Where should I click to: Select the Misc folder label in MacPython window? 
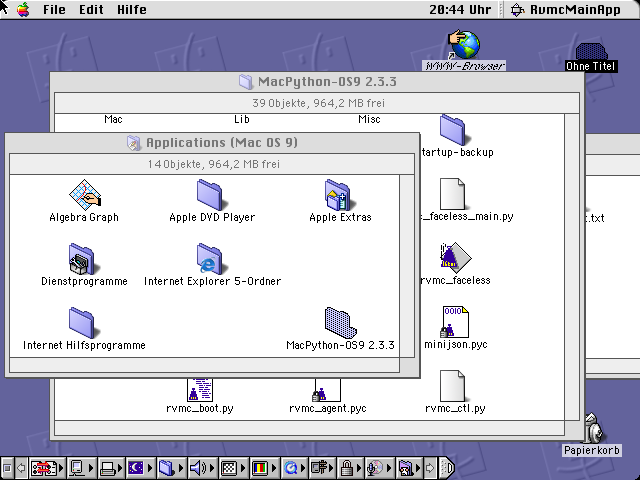[369, 119]
